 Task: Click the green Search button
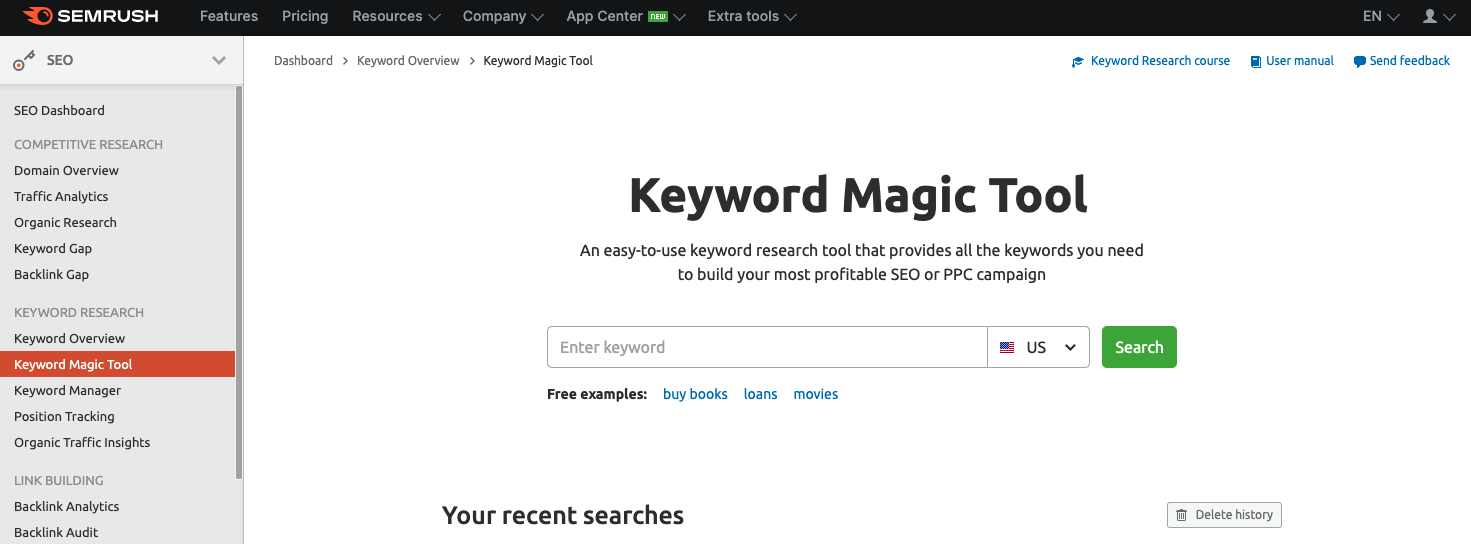[x=1139, y=347]
